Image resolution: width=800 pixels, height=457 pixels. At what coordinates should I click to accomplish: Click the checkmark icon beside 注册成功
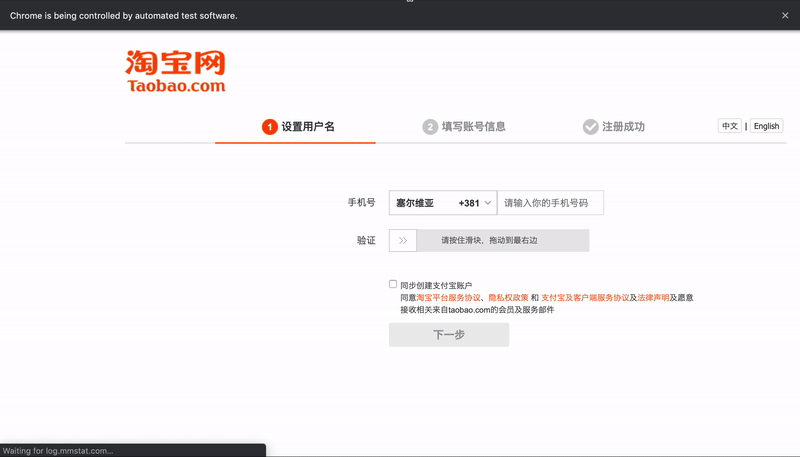(x=590, y=127)
